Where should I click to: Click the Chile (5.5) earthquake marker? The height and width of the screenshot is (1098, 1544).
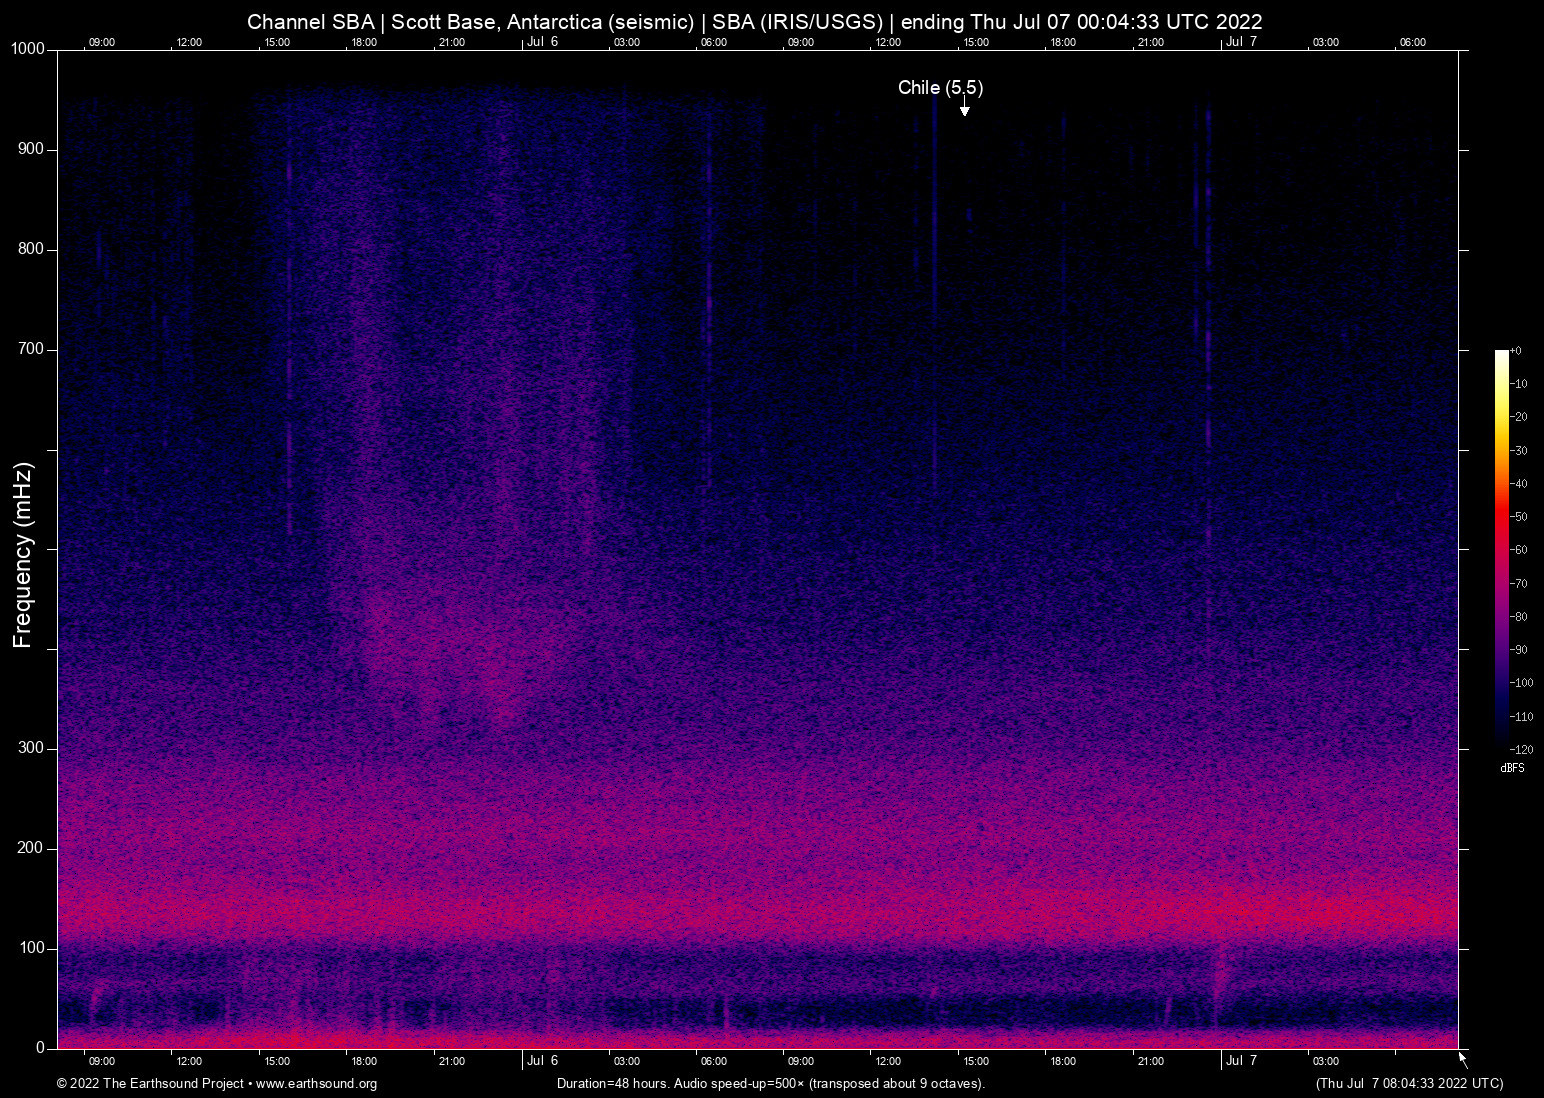click(x=941, y=88)
